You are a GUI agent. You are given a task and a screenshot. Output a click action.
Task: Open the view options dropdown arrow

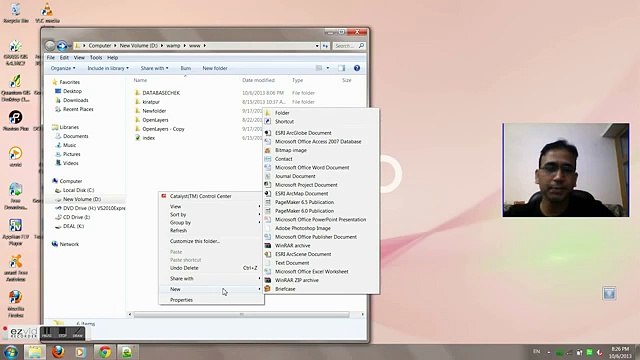click(328, 68)
